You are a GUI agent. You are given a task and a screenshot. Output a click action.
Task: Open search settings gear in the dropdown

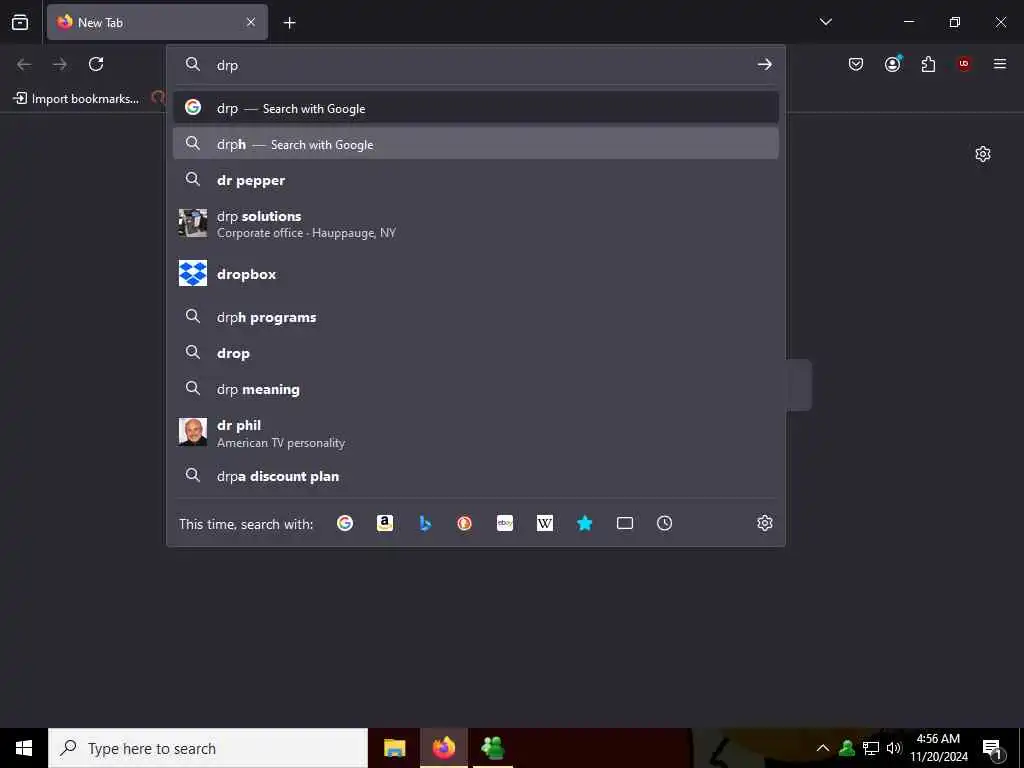(765, 523)
